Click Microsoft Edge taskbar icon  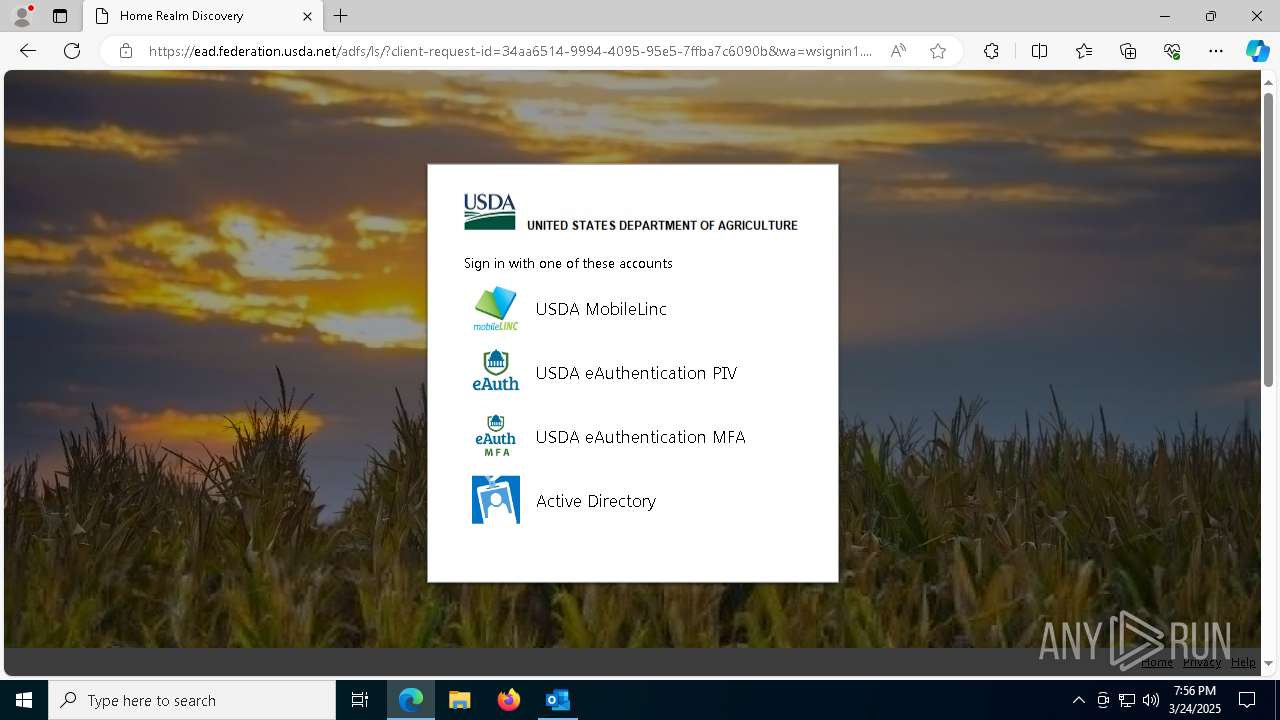tap(411, 700)
